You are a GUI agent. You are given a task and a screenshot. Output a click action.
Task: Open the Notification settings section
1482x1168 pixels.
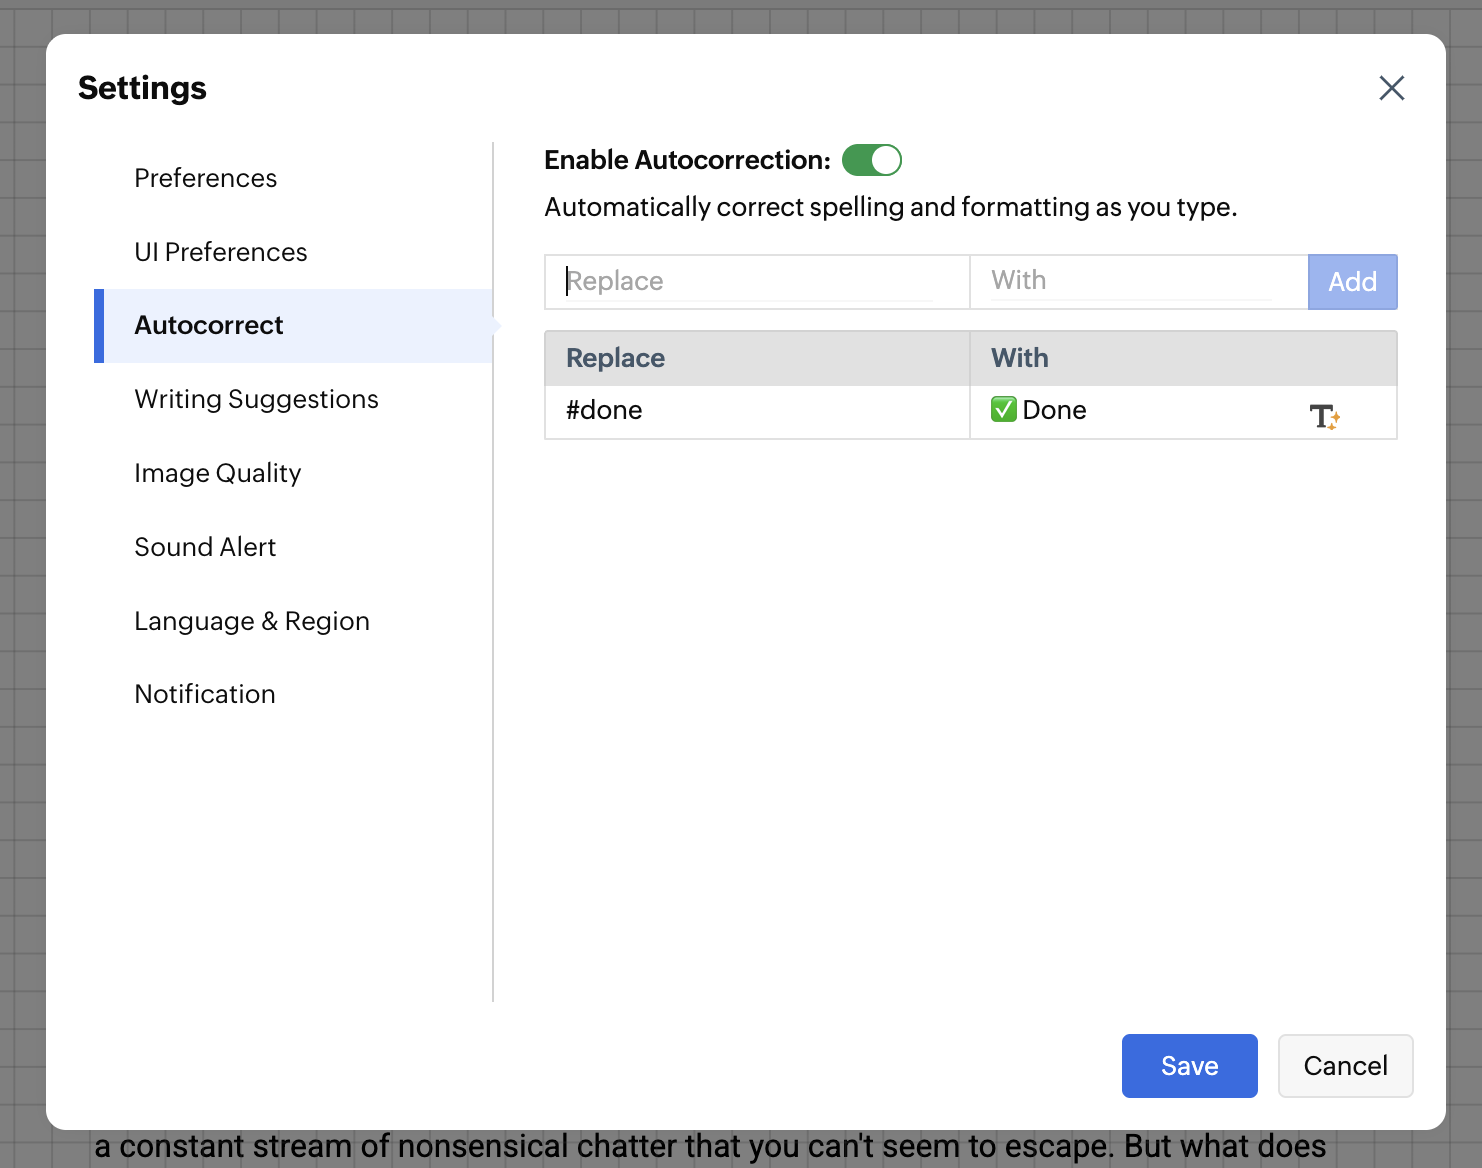[x=205, y=694]
